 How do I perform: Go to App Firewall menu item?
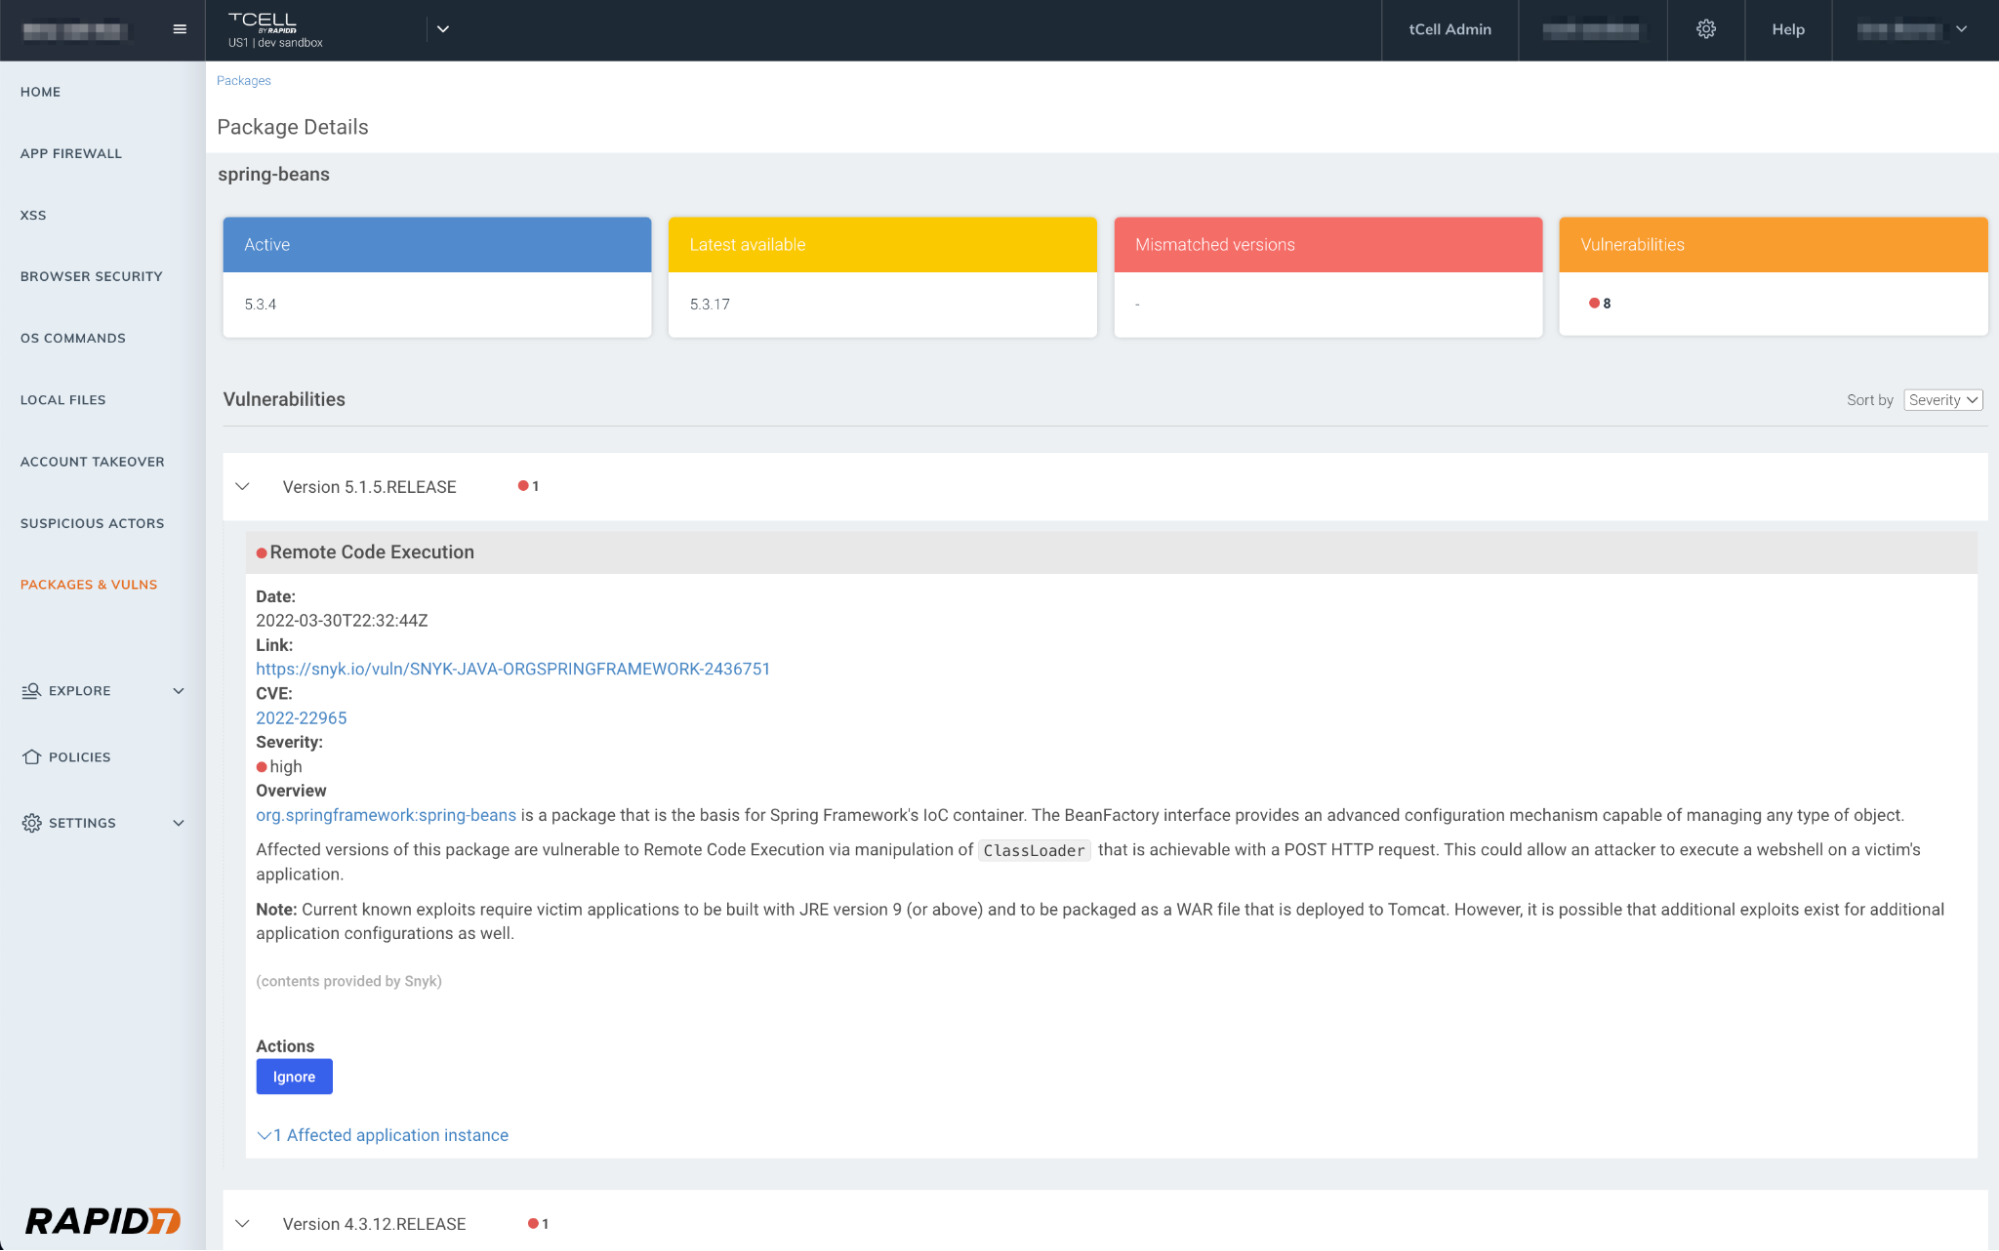tap(71, 153)
